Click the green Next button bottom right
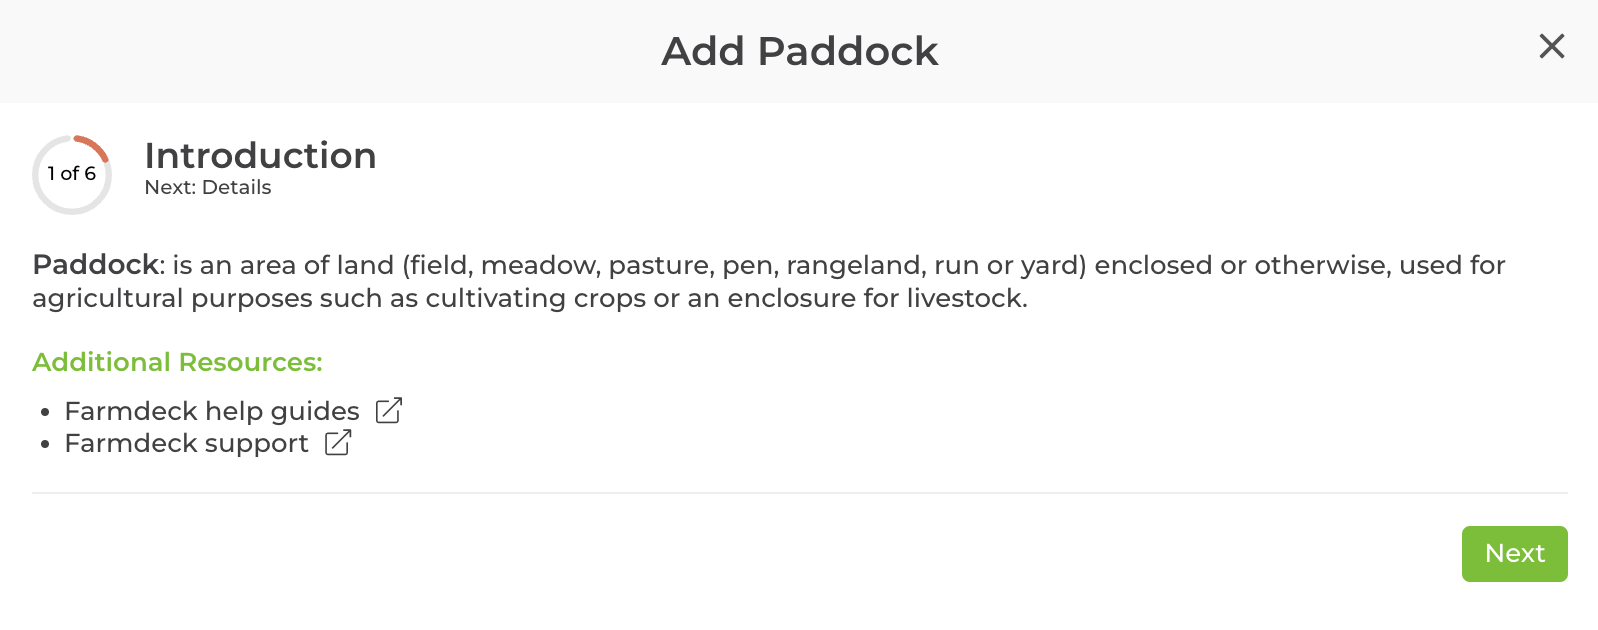This screenshot has width=1598, height=630. pyautogui.click(x=1514, y=553)
